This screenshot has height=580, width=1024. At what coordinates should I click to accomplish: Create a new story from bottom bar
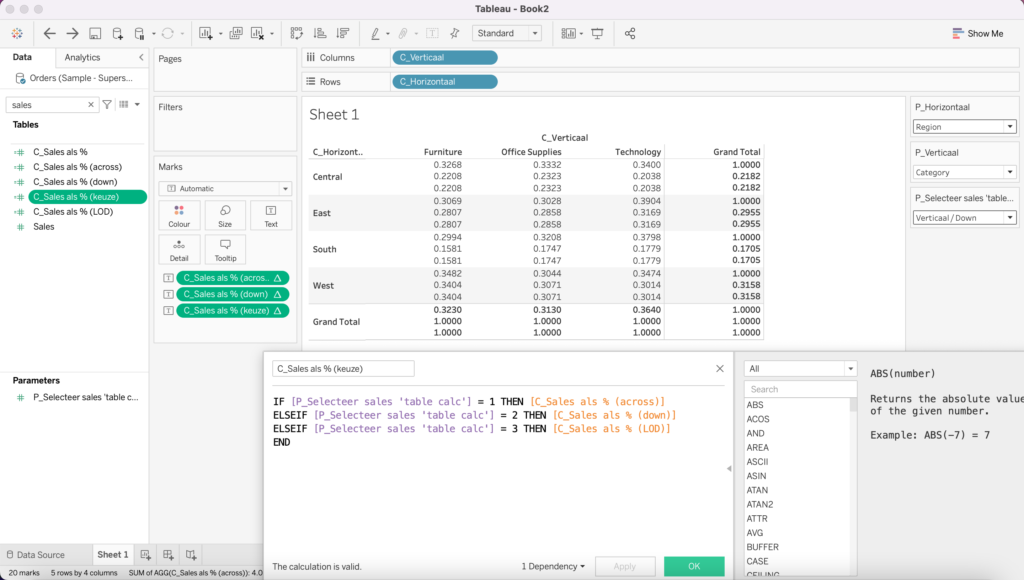click(x=191, y=554)
